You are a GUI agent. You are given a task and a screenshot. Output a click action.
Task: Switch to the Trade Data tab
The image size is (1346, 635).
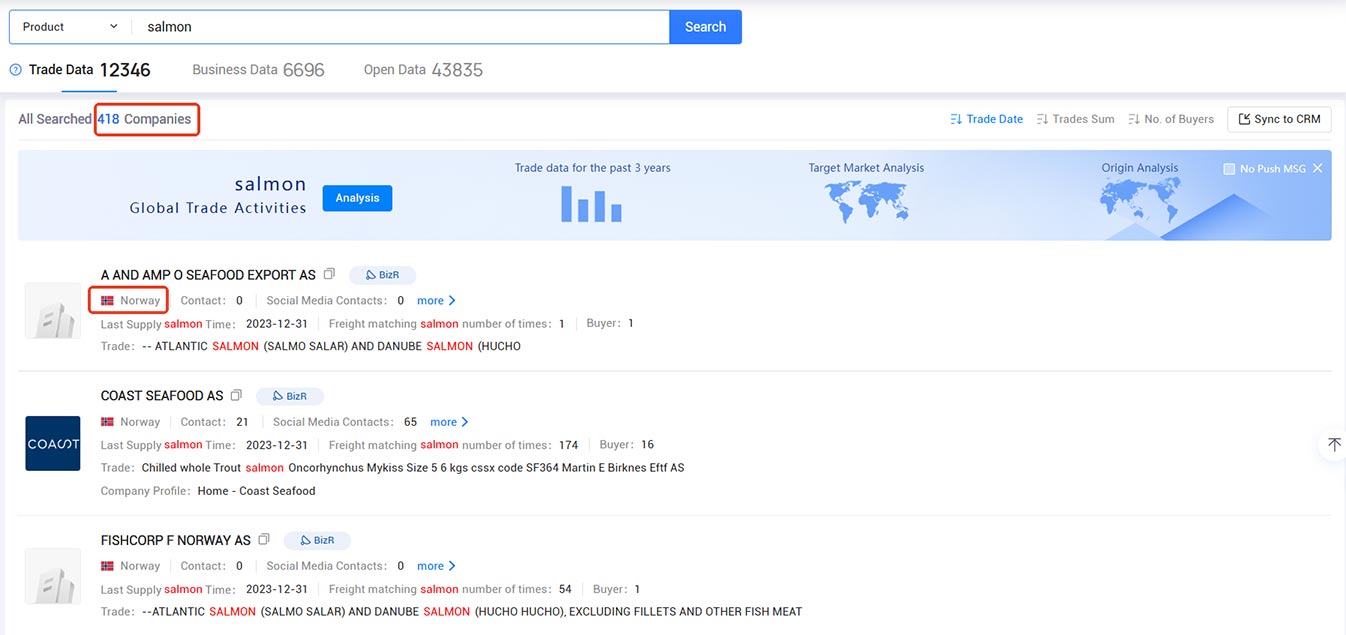tap(90, 70)
